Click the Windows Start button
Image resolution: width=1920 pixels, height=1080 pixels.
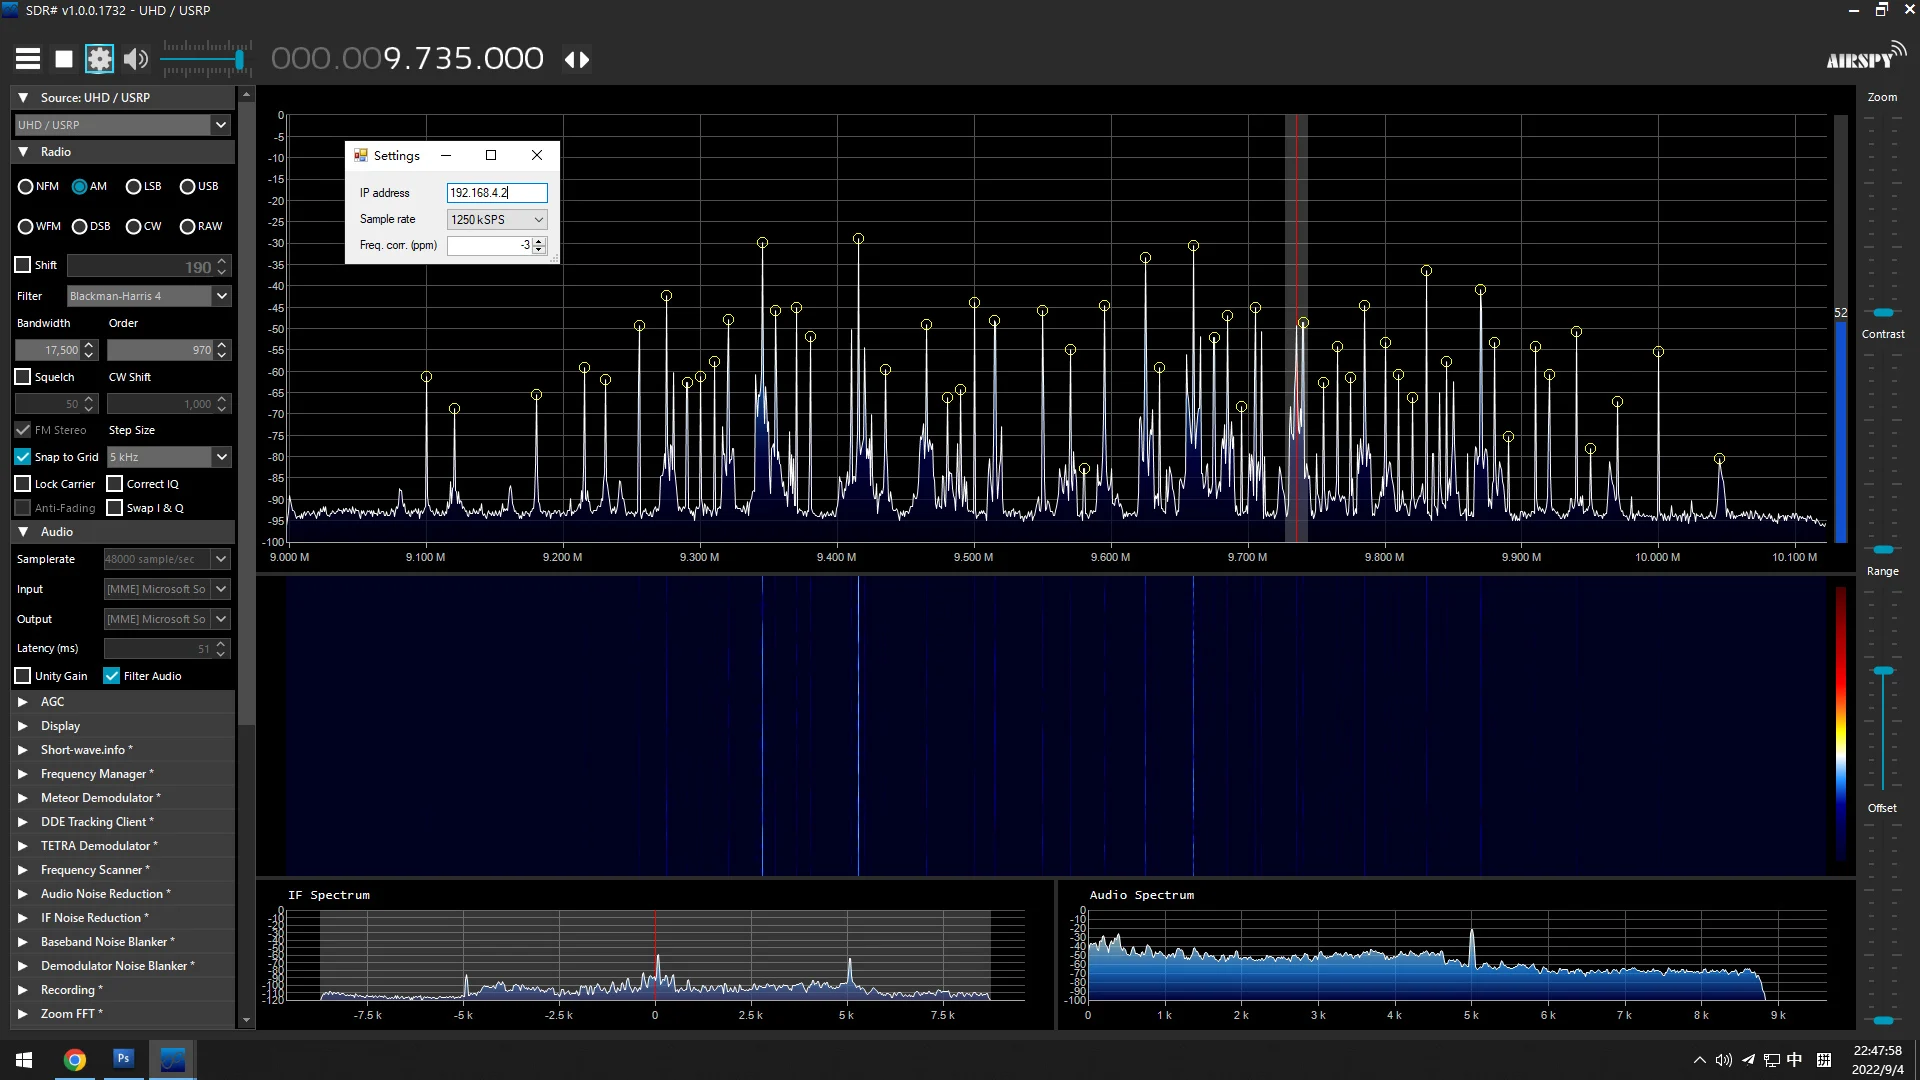point(24,1059)
